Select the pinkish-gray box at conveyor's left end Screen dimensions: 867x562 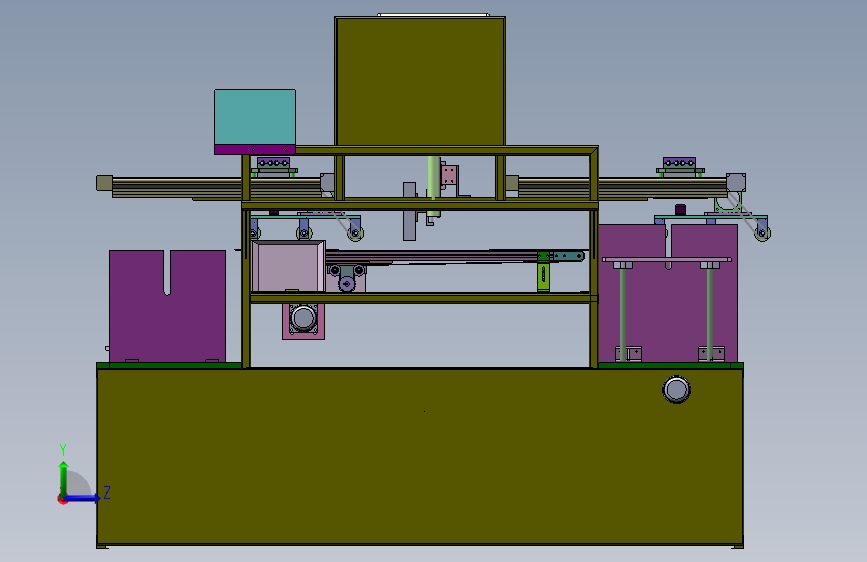click(288, 266)
